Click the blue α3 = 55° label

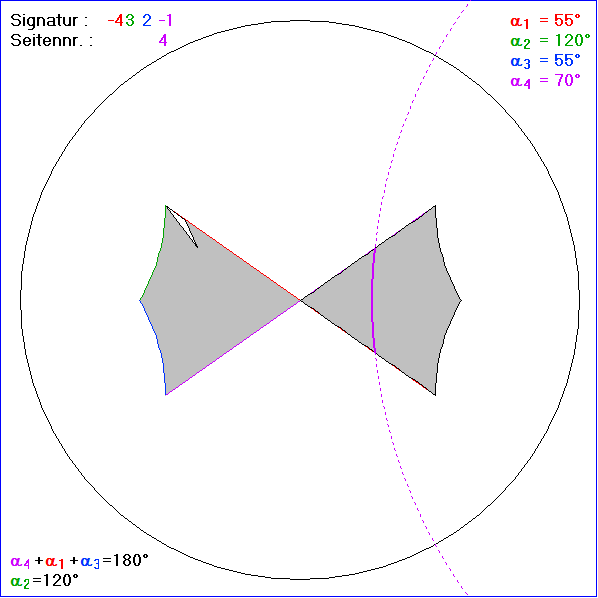[545, 61]
